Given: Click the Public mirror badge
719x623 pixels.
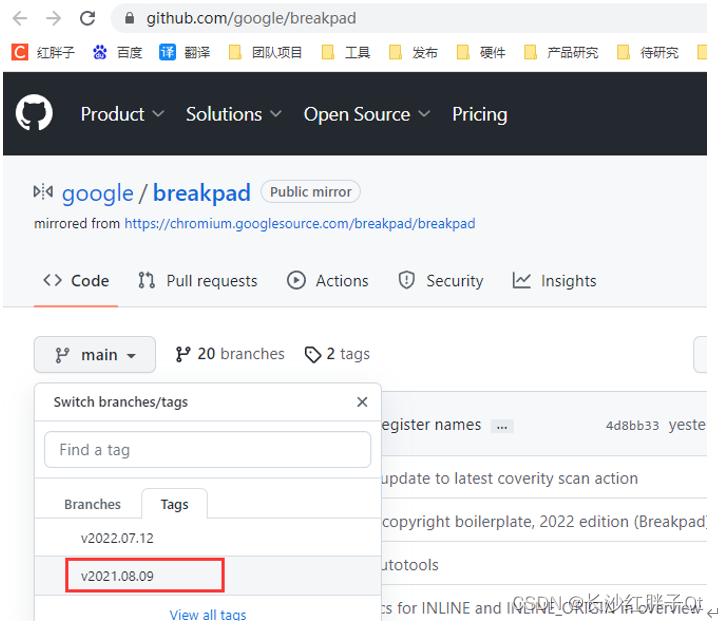Looking at the screenshot, I should pos(310,192).
